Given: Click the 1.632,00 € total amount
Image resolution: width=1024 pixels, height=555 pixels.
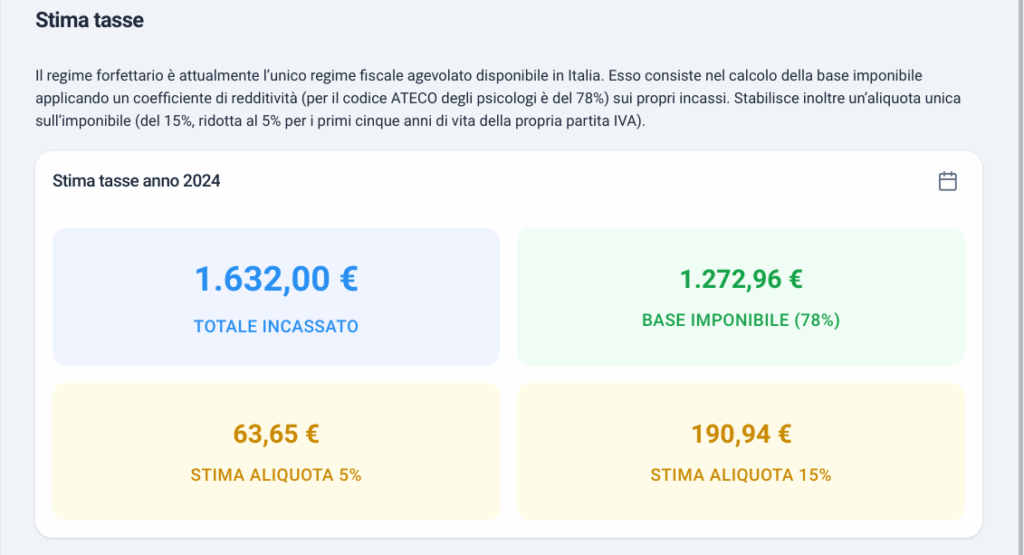Looking at the screenshot, I should coord(276,279).
